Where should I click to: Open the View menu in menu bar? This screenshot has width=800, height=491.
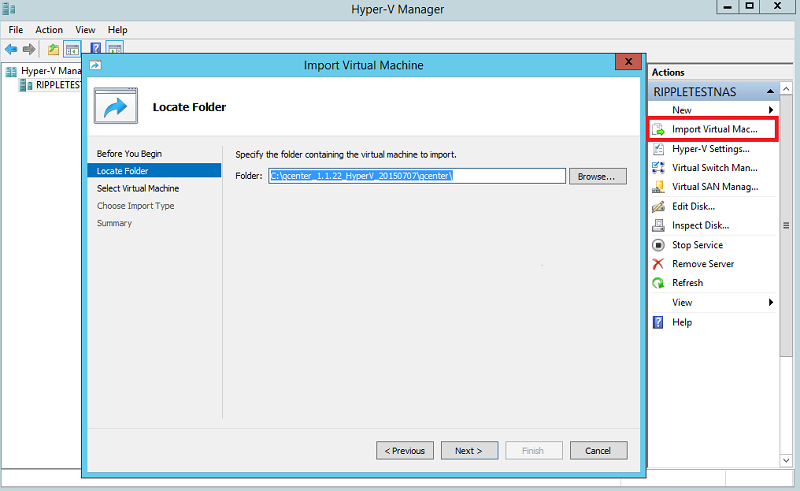click(x=85, y=30)
